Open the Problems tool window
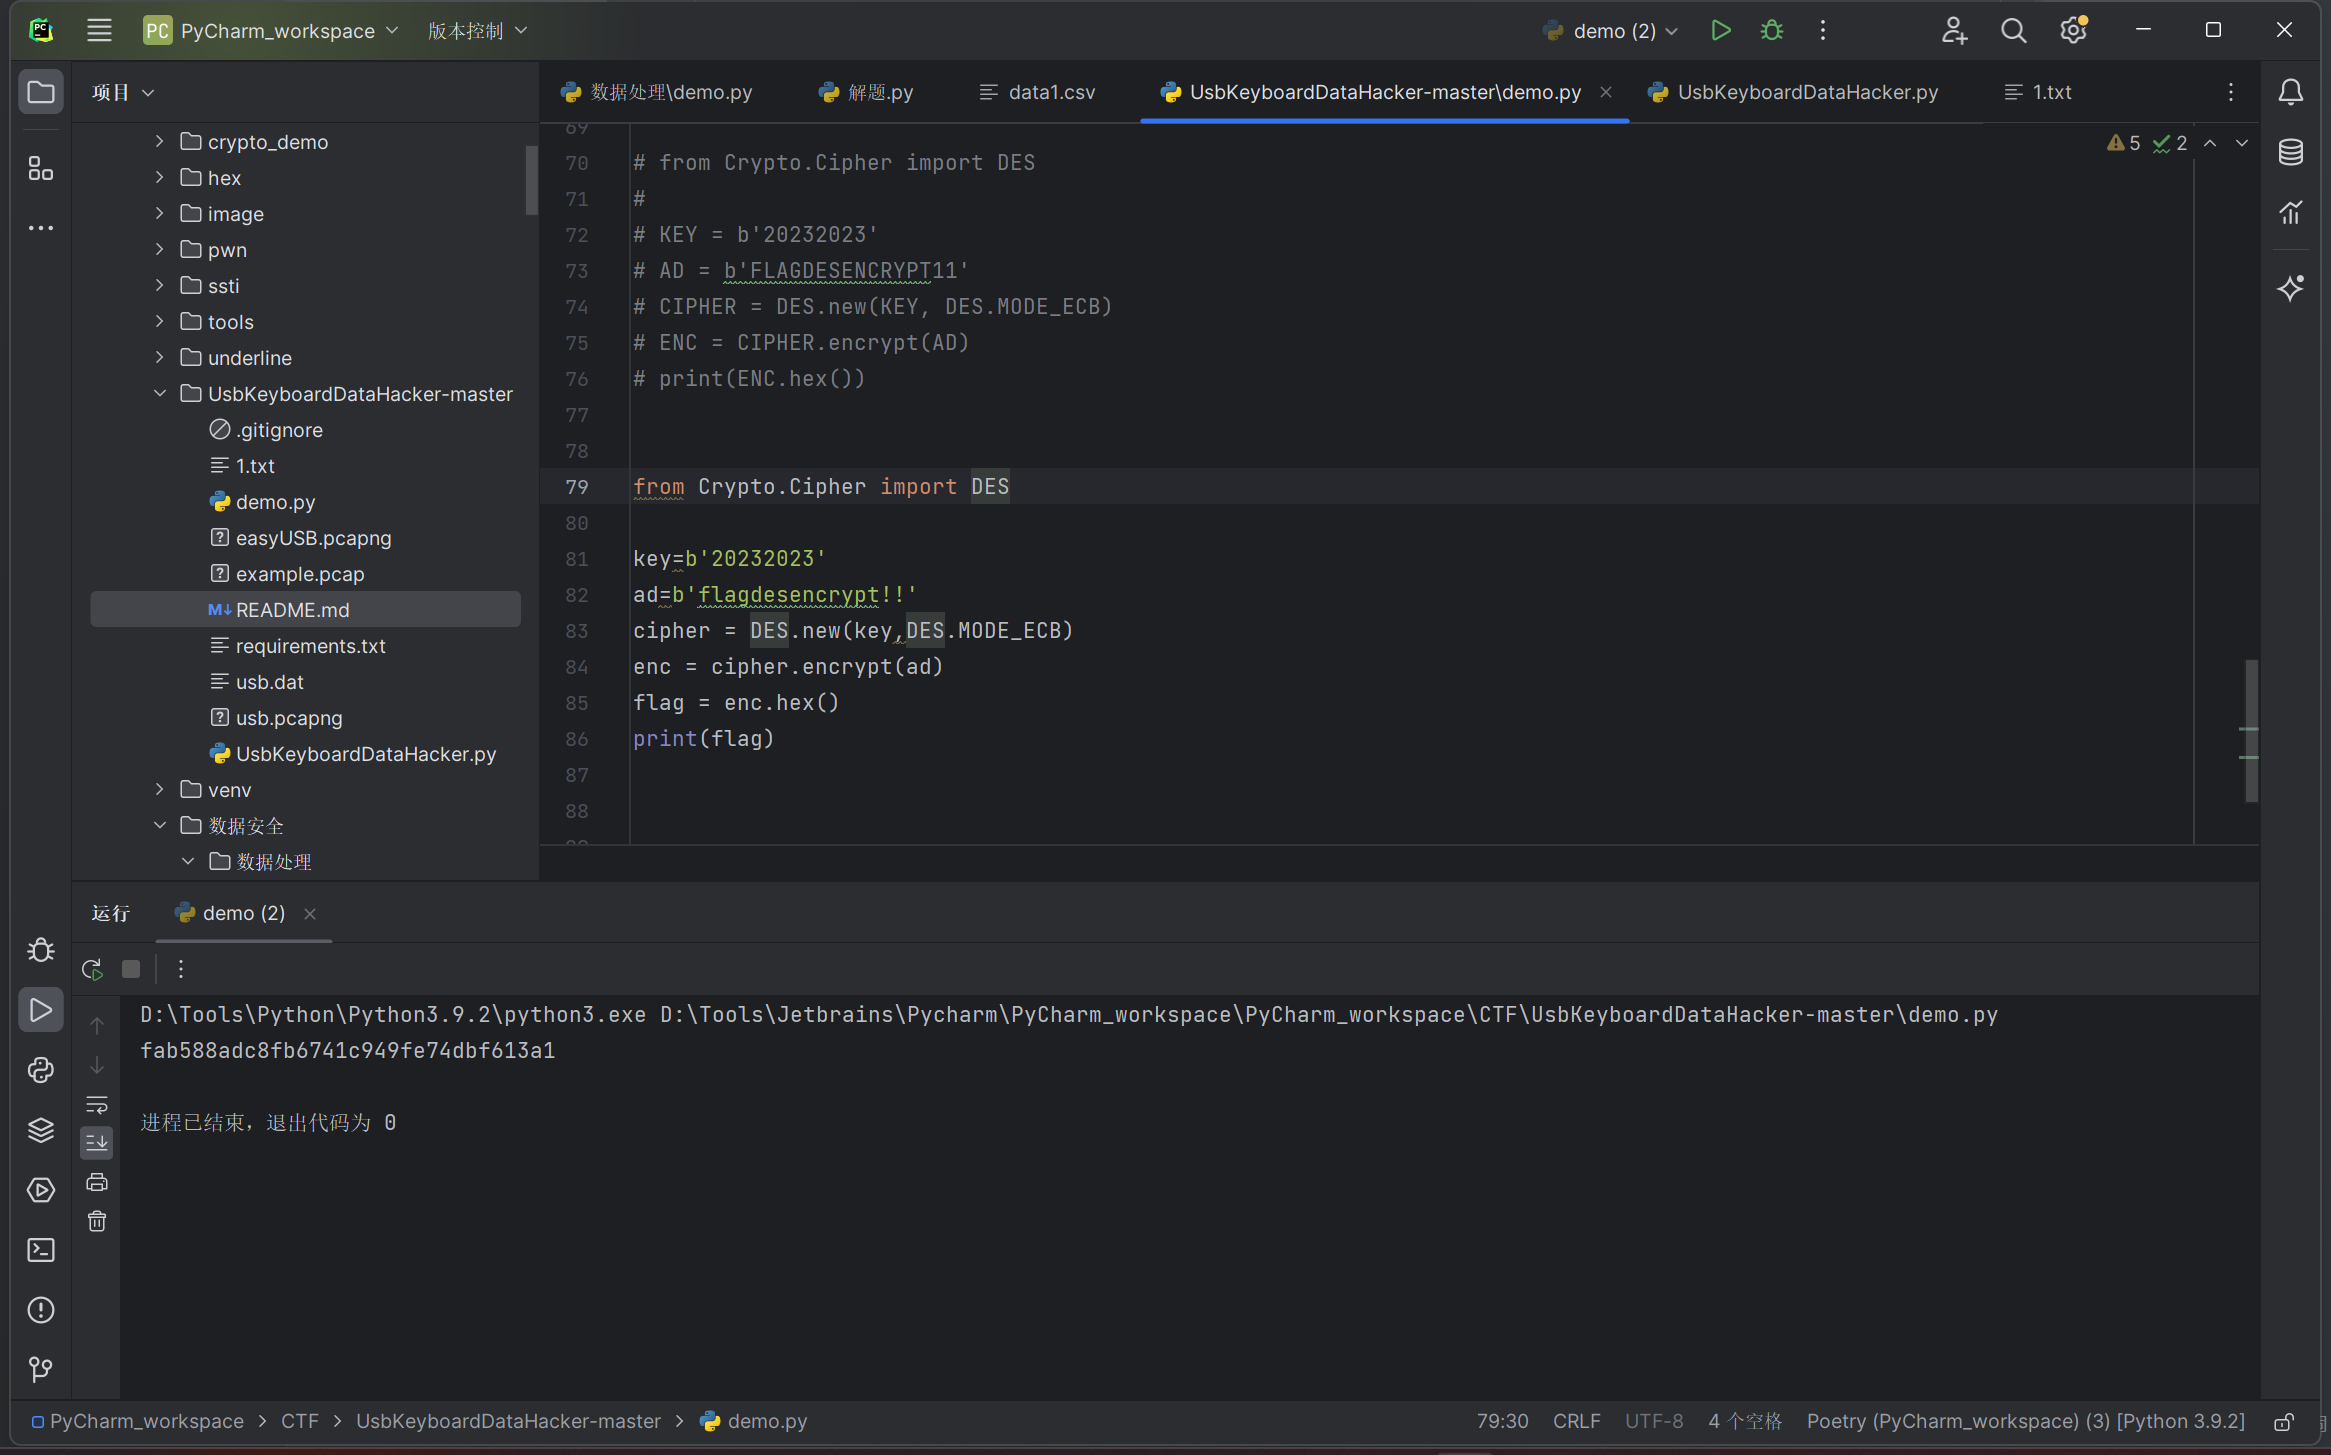Image resolution: width=2331 pixels, height=1455 pixels. [41, 1309]
